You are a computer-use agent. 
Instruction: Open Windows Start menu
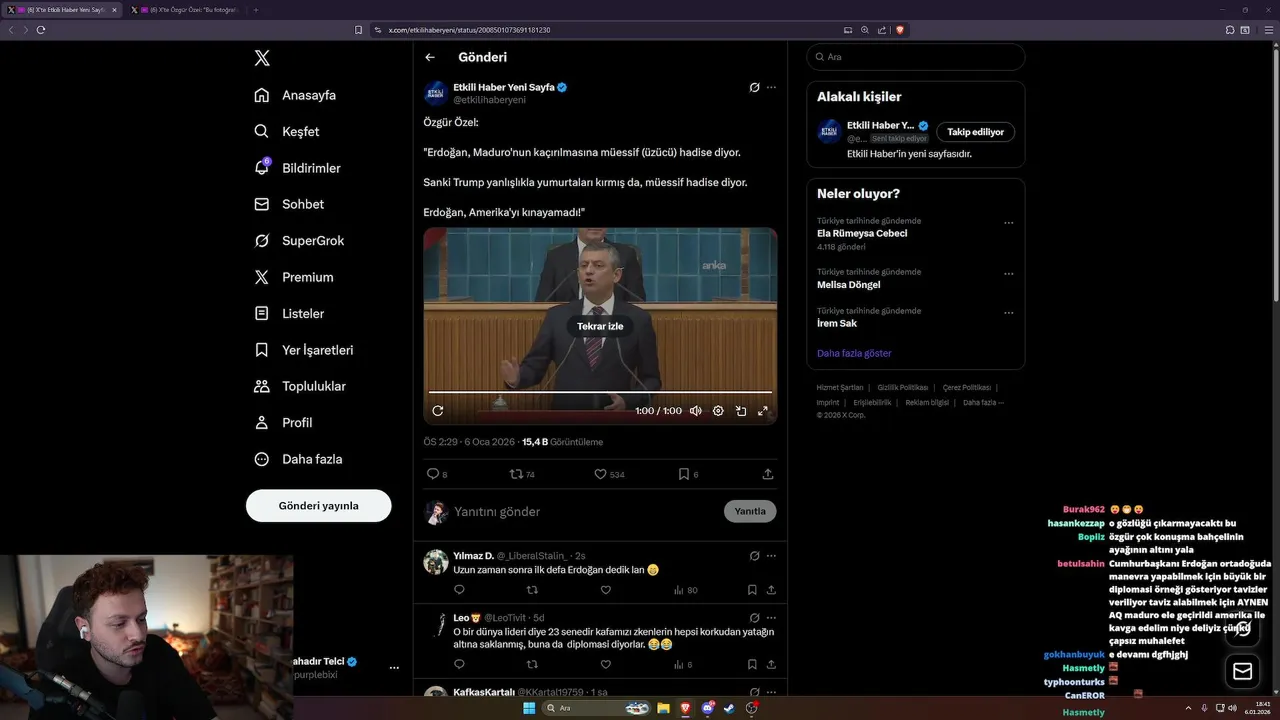[529, 708]
